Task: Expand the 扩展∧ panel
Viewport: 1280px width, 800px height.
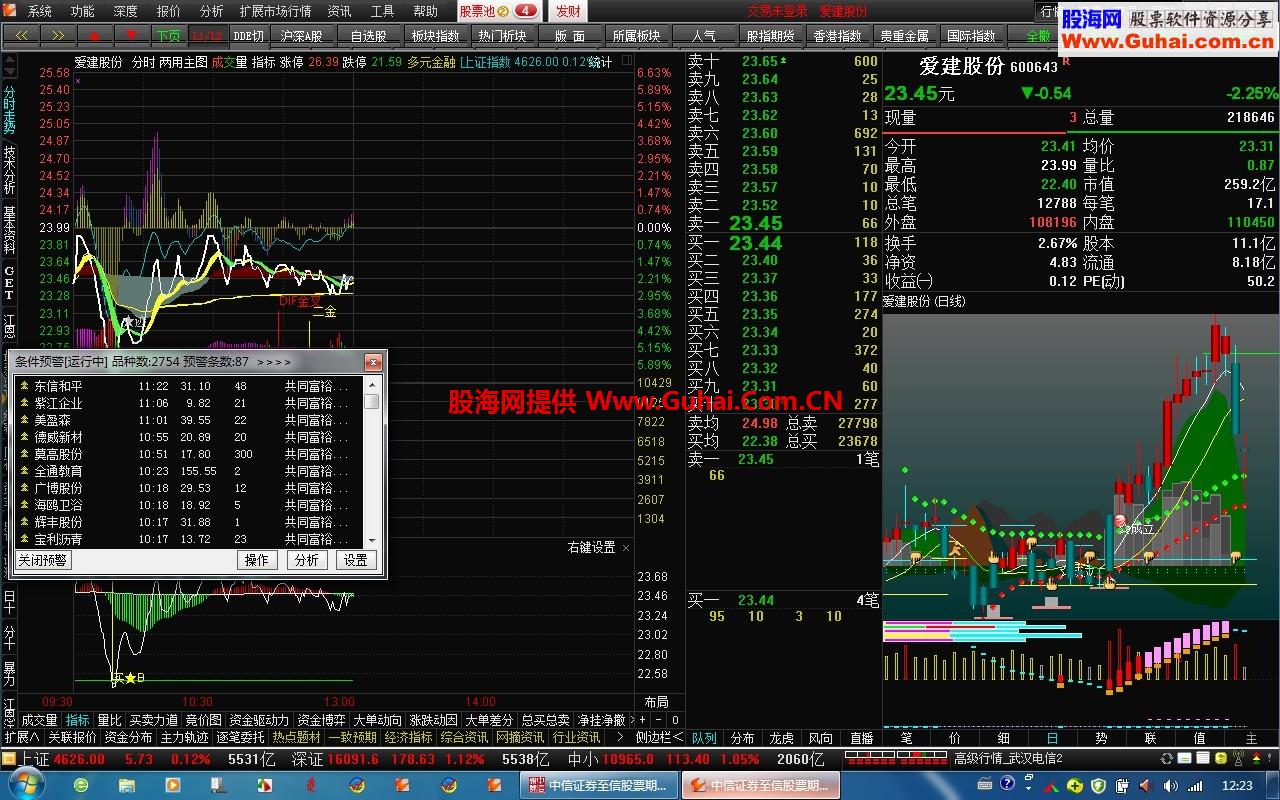Action: pyautogui.click(x=22, y=737)
